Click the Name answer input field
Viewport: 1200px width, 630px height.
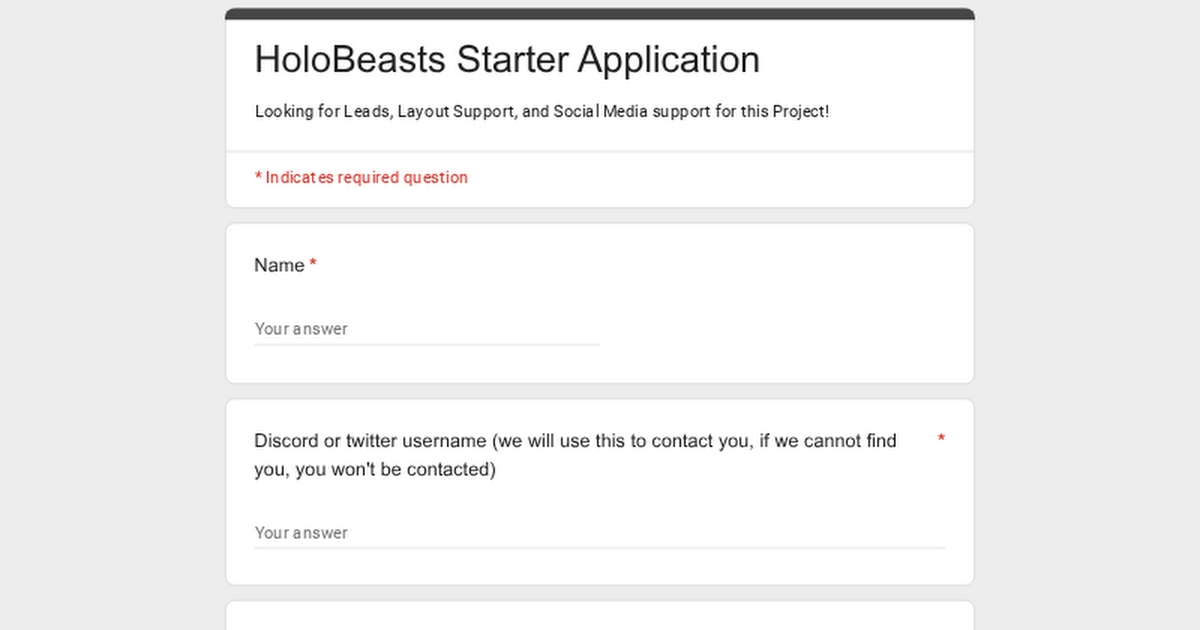(x=426, y=329)
